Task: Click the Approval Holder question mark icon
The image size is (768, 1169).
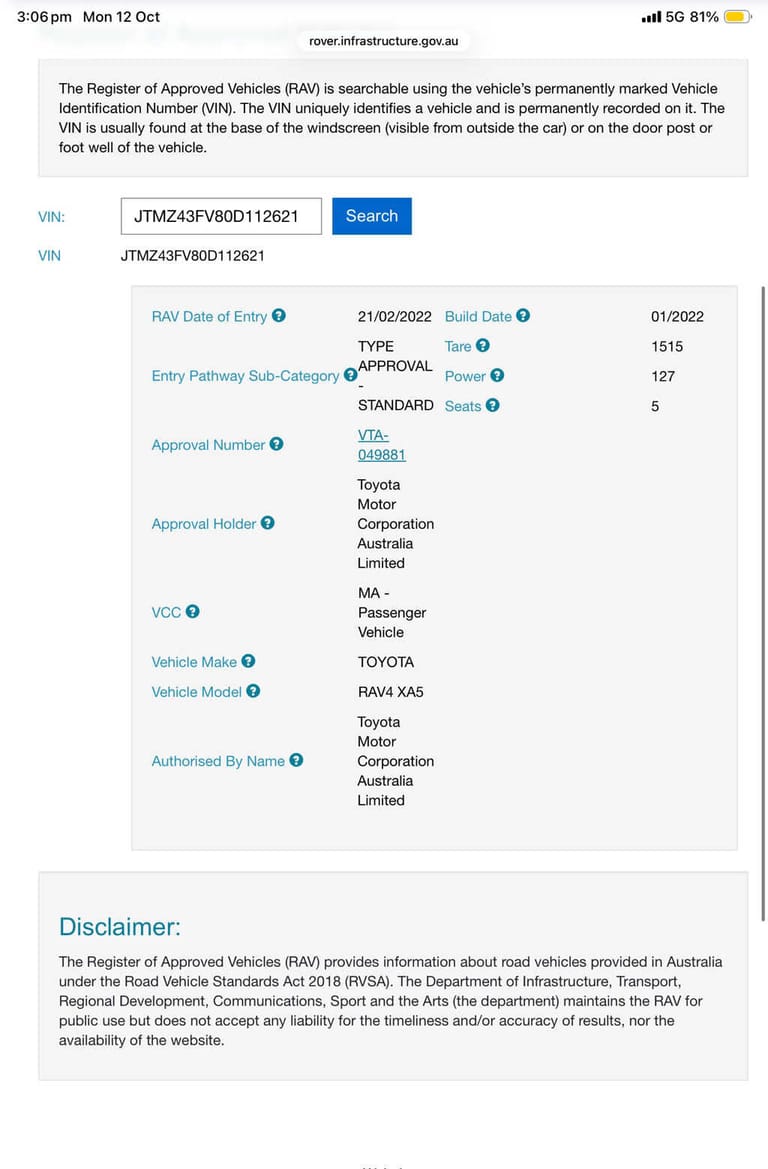Action: [268, 523]
